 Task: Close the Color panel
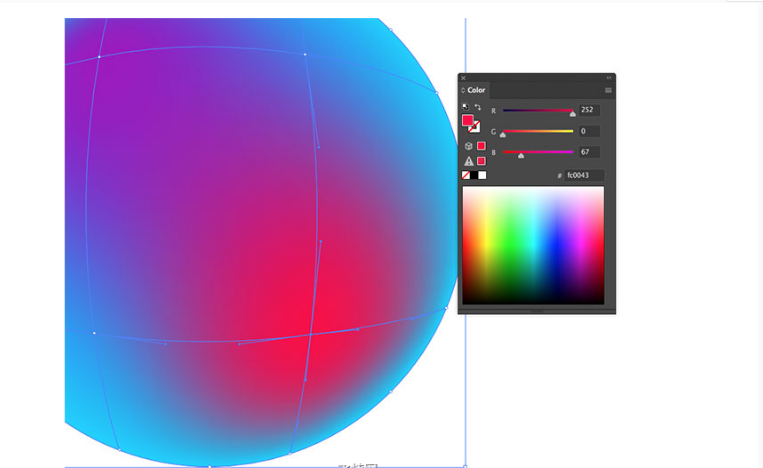click(463, 78)
